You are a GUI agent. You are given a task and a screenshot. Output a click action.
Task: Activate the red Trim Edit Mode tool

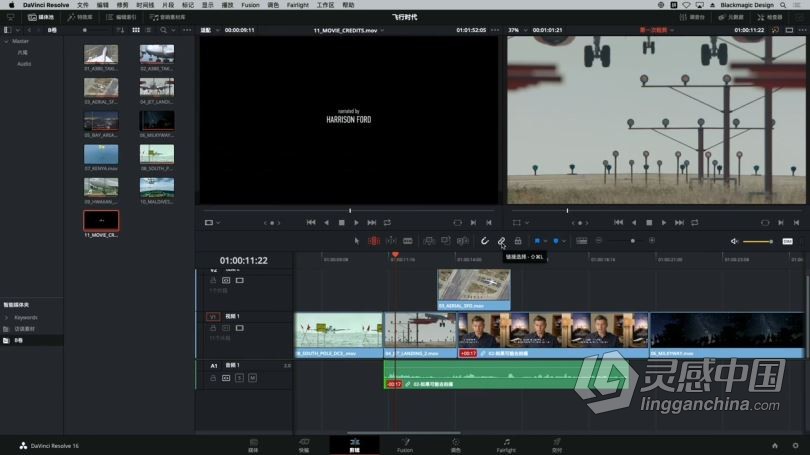[374, 241]
